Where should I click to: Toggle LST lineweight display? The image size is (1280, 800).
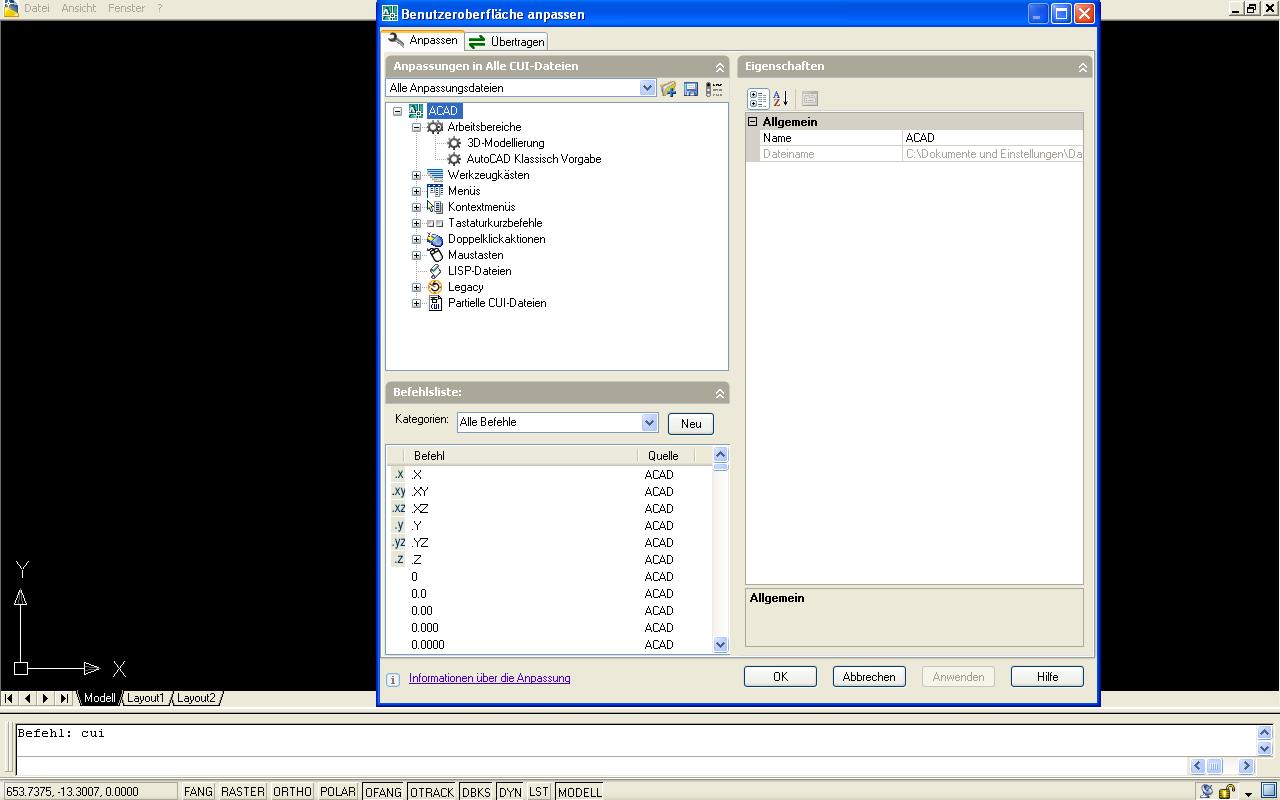tap(539, 791)
